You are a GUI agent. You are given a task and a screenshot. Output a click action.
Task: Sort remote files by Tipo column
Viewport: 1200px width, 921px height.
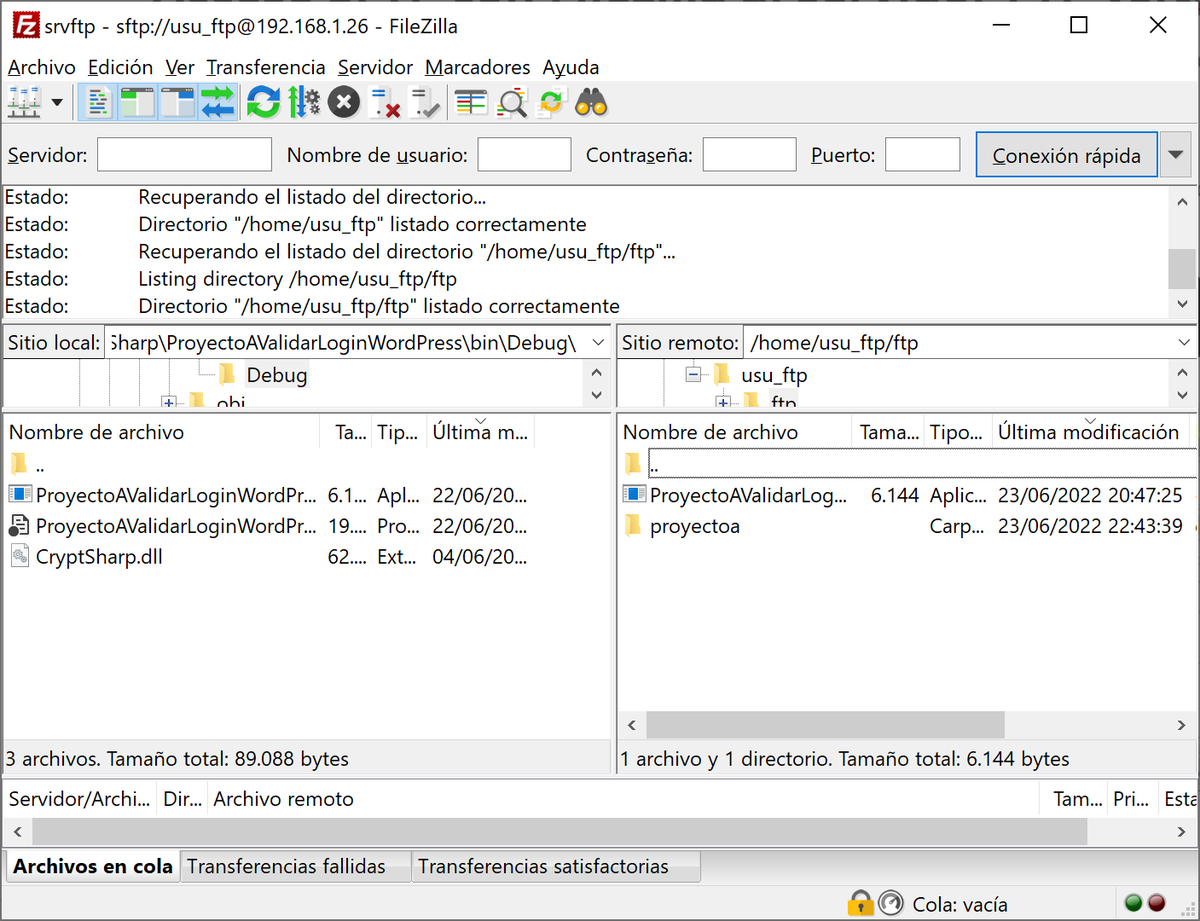(x=957, y=432)
